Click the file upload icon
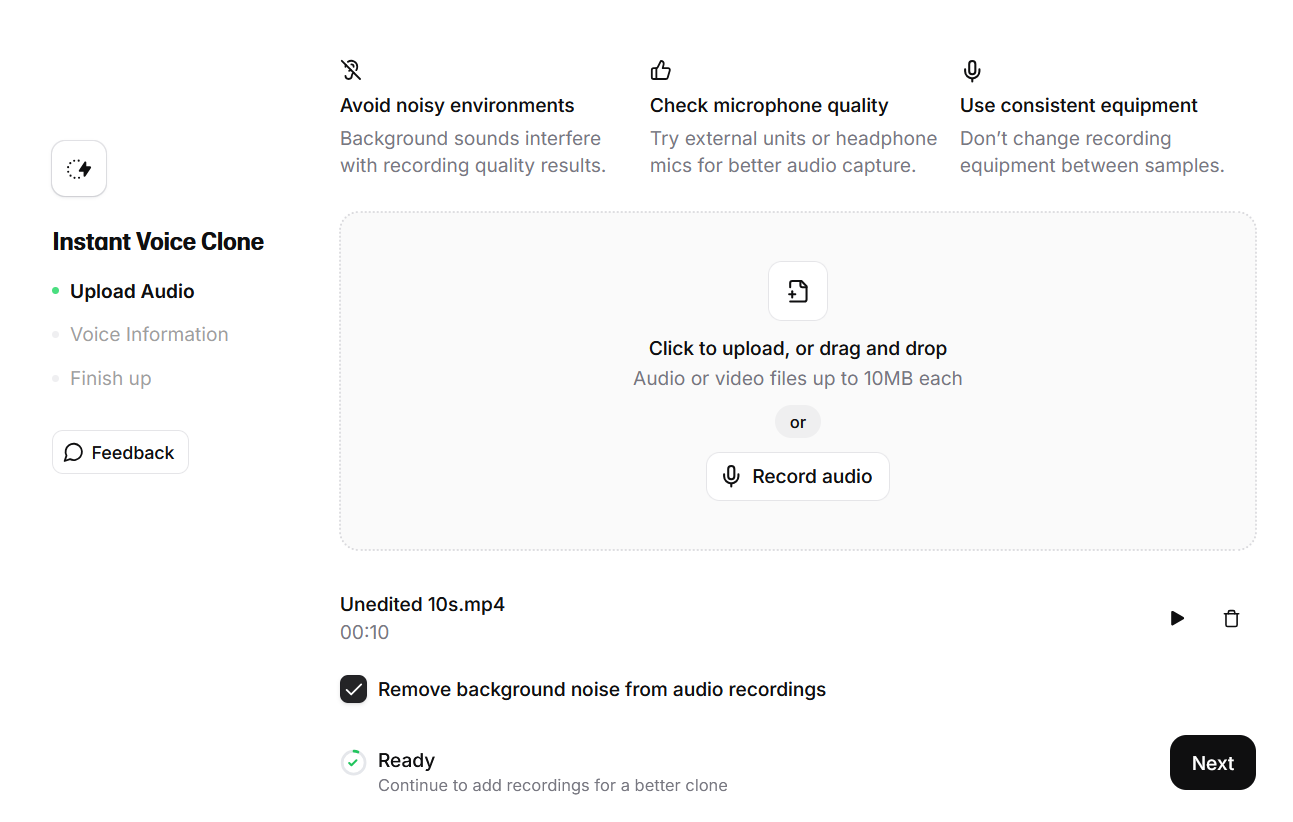The height and width of the screenshot is (822, 1293). [797, 291]
